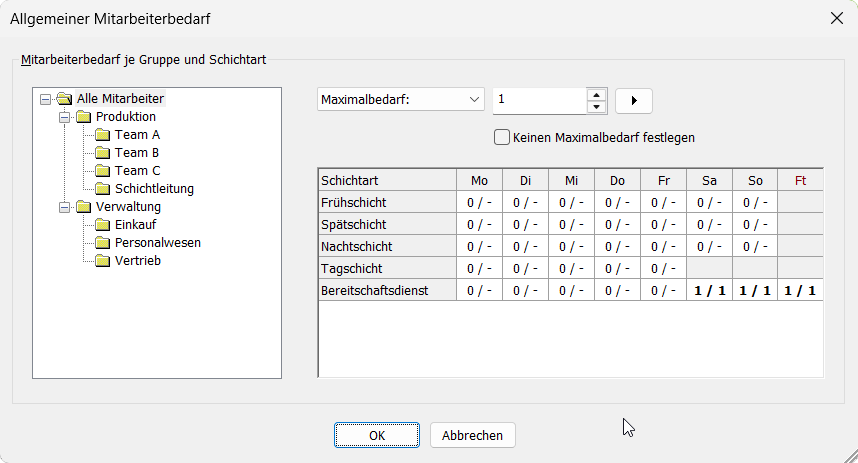Select Team A label in the tree
Image resolution: width=858 pixels, height=463 pixels.
[137, 135]
